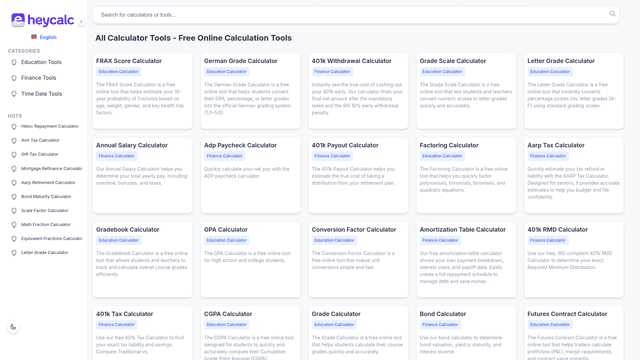Click the icon beside Gift Tax Calculator

point(14,155)
